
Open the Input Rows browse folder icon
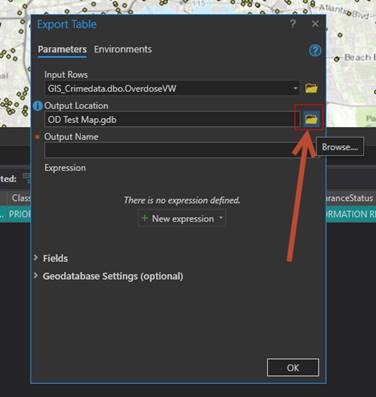coord(311,88)
